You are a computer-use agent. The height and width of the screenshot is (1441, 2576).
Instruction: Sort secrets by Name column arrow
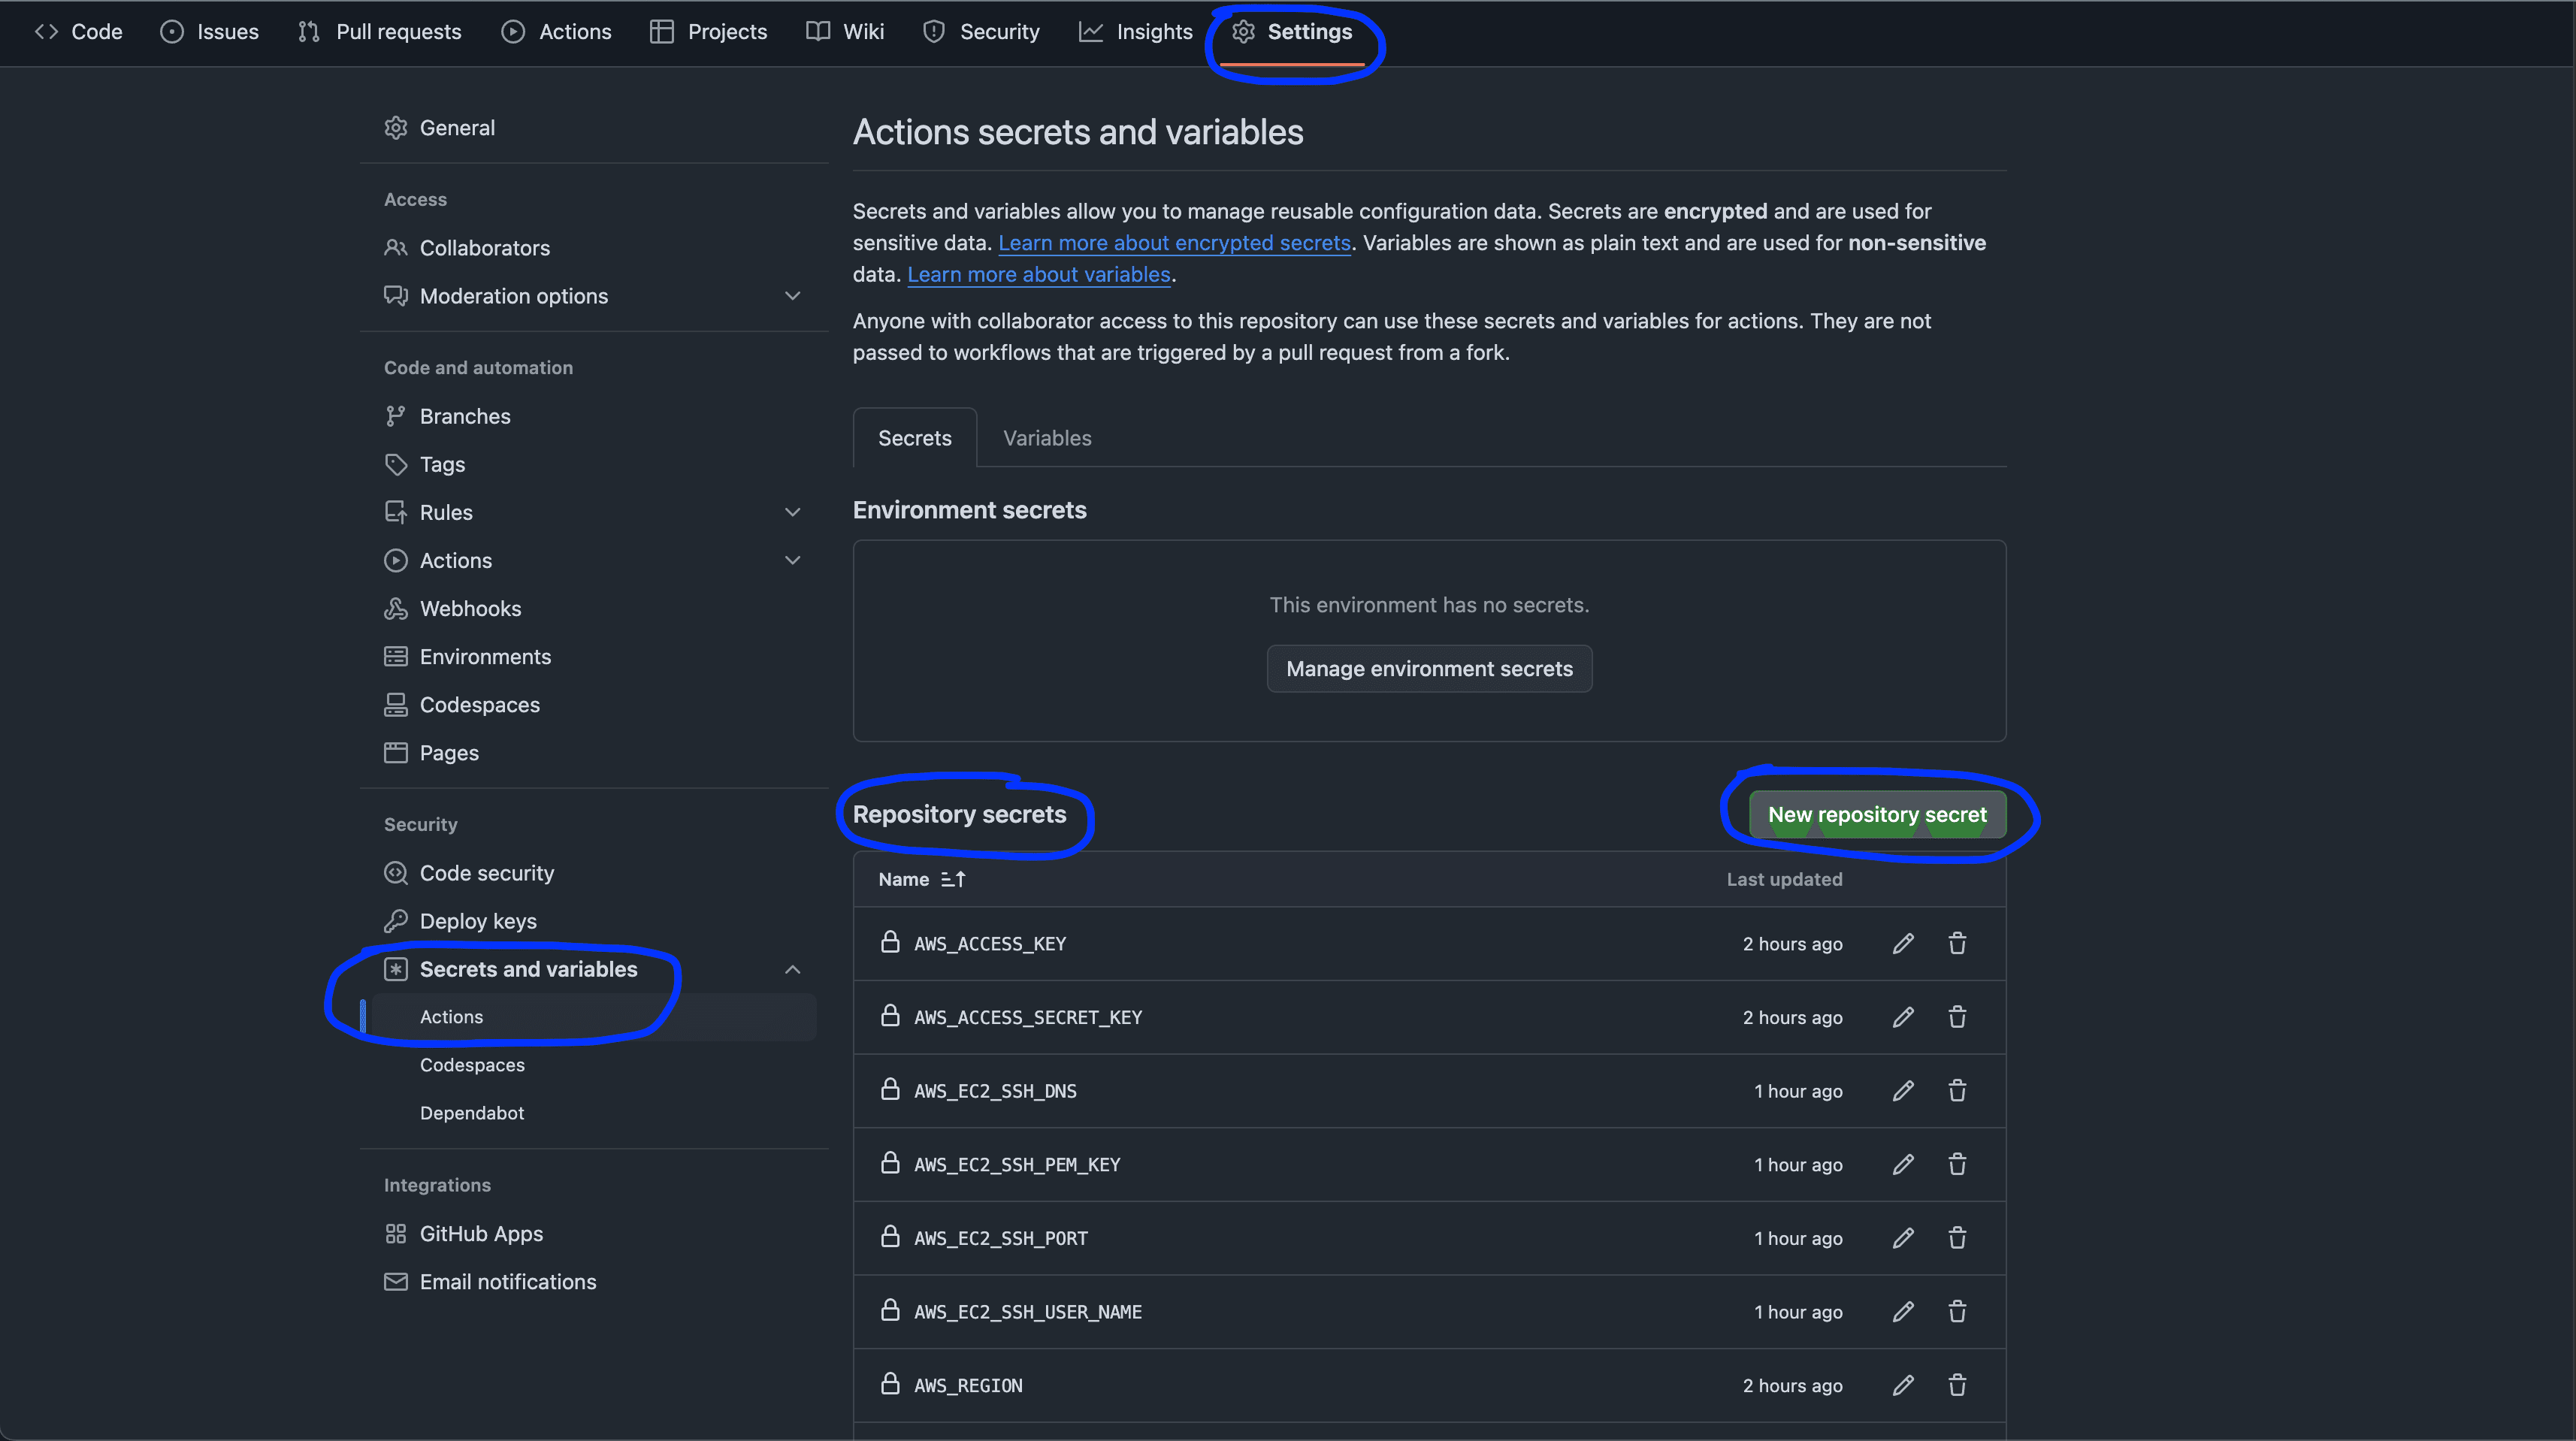point(953,879)
